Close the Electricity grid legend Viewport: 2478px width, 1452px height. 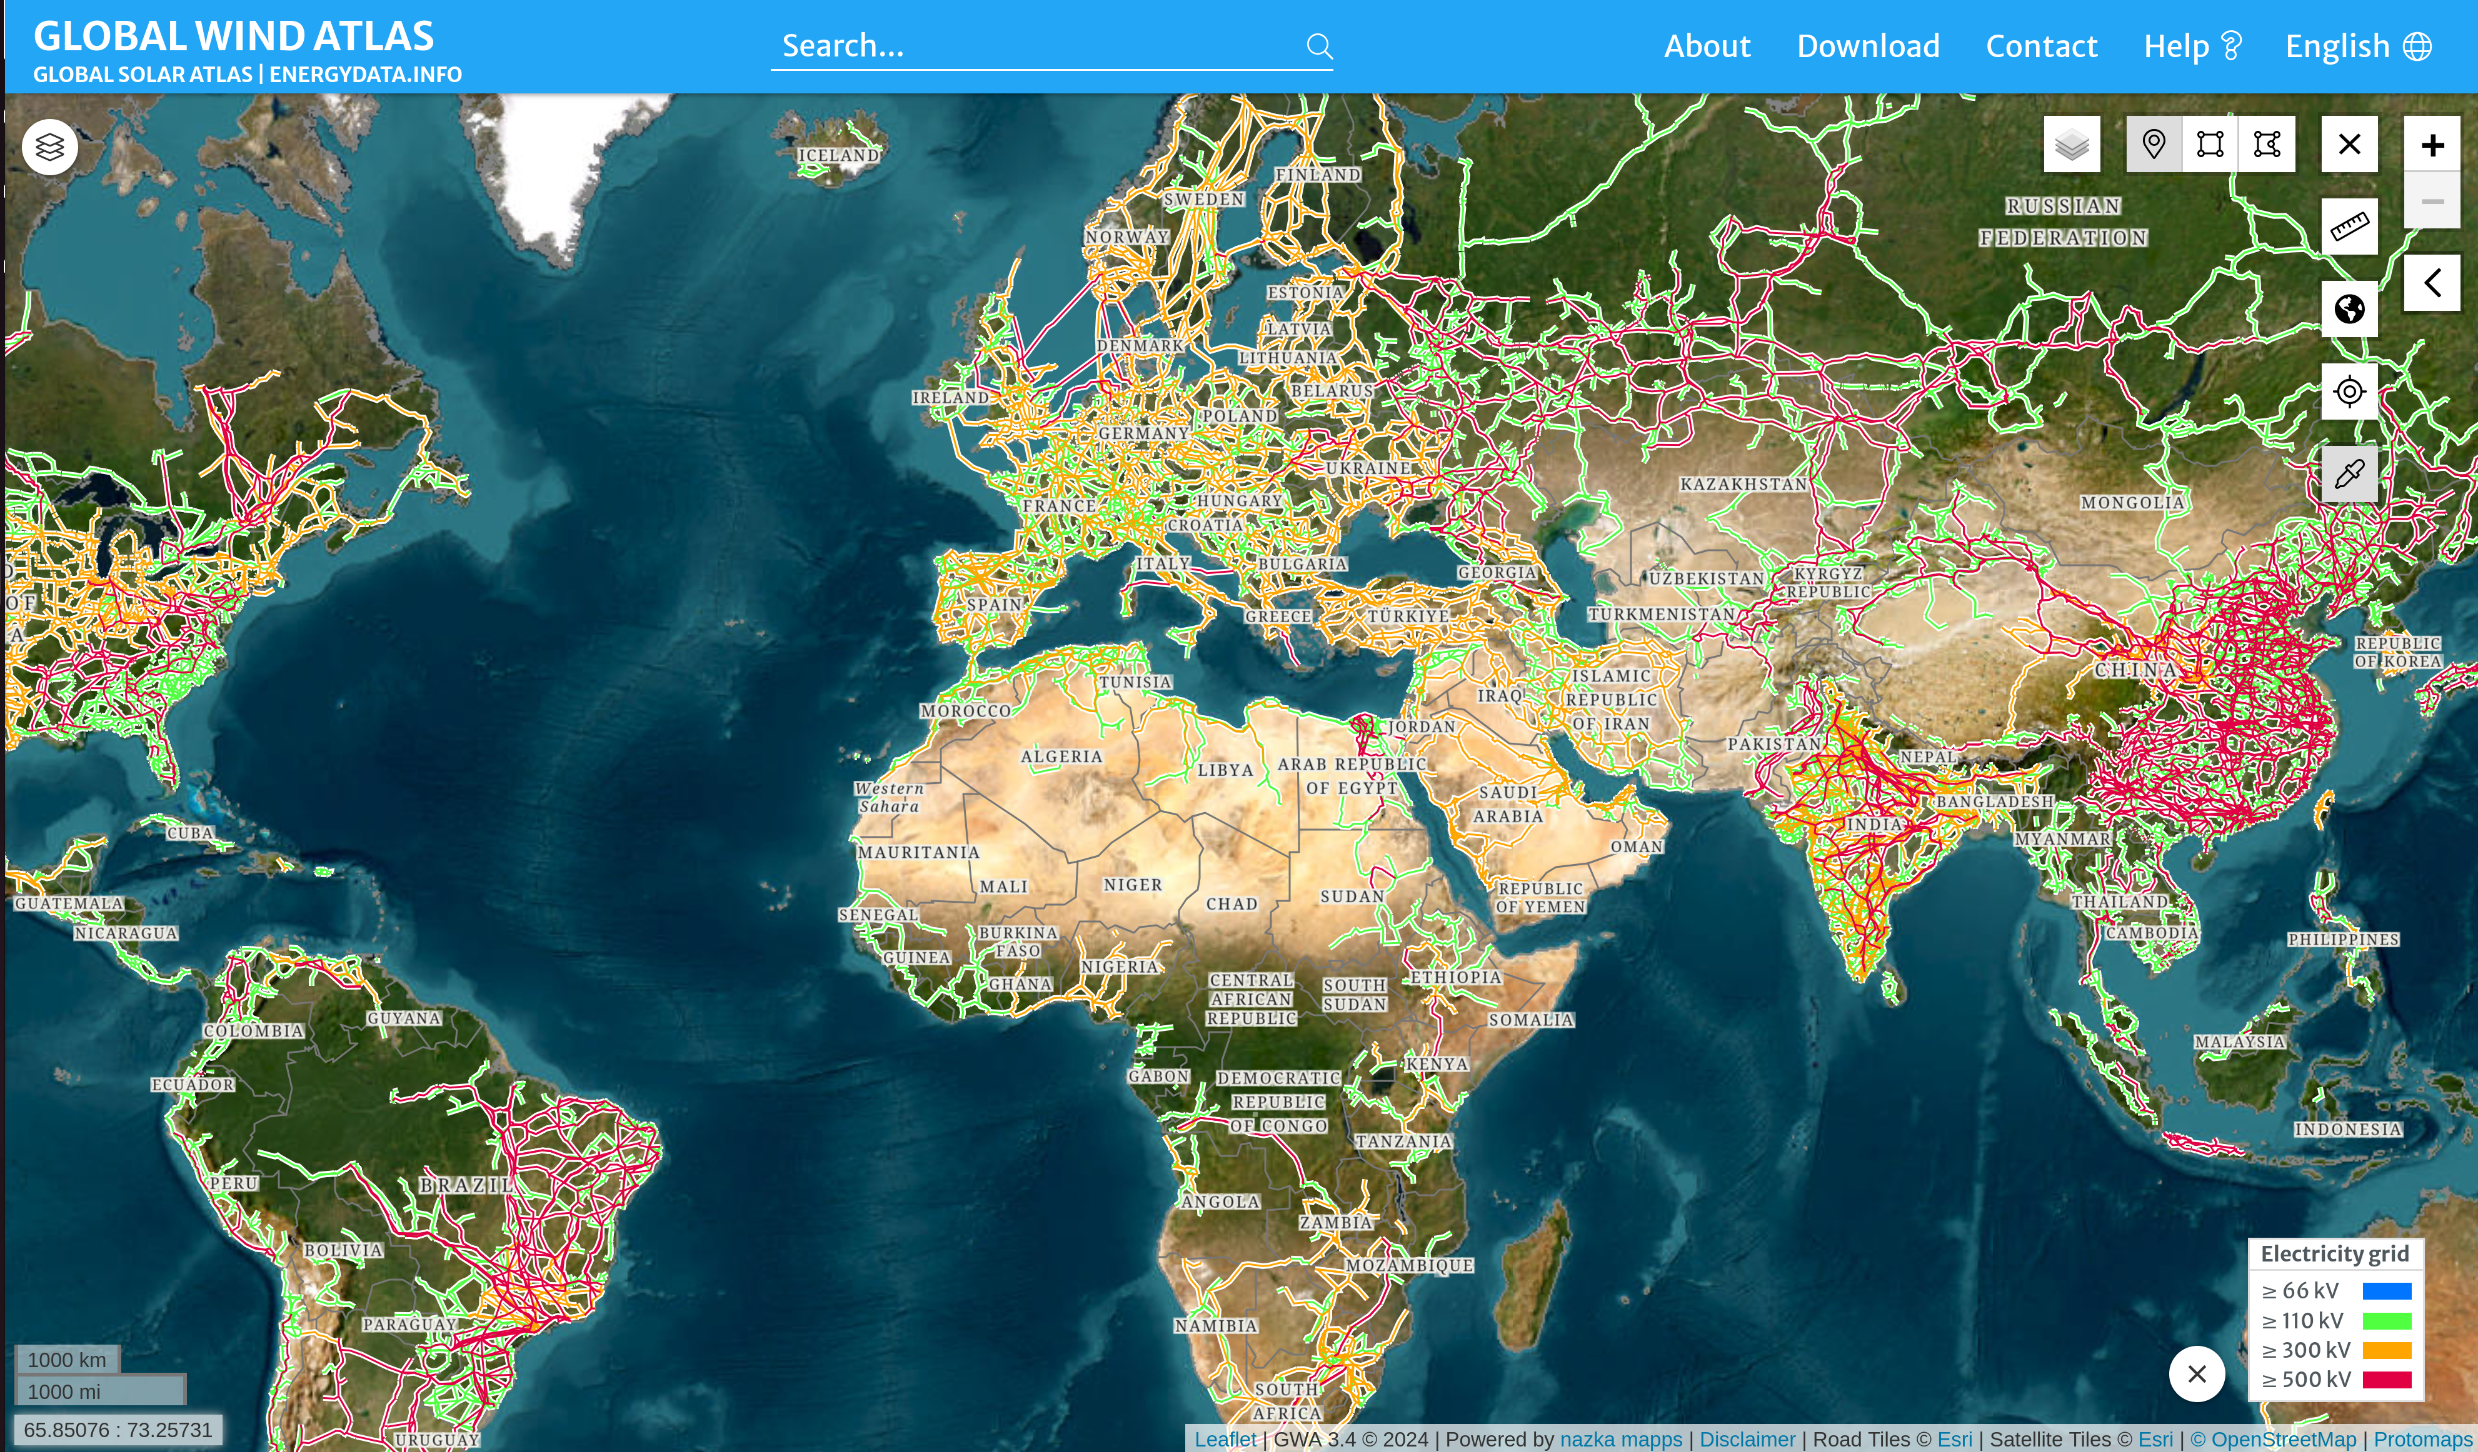(2197, 1374)
